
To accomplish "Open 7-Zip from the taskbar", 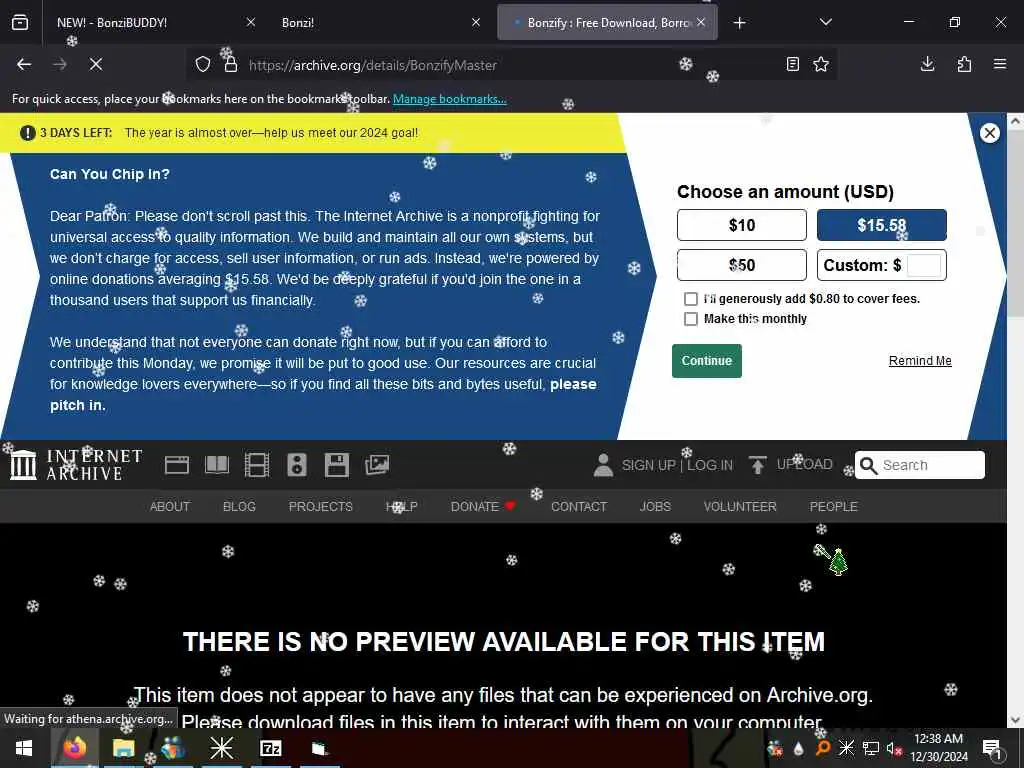I will click(x=270, y=748).
